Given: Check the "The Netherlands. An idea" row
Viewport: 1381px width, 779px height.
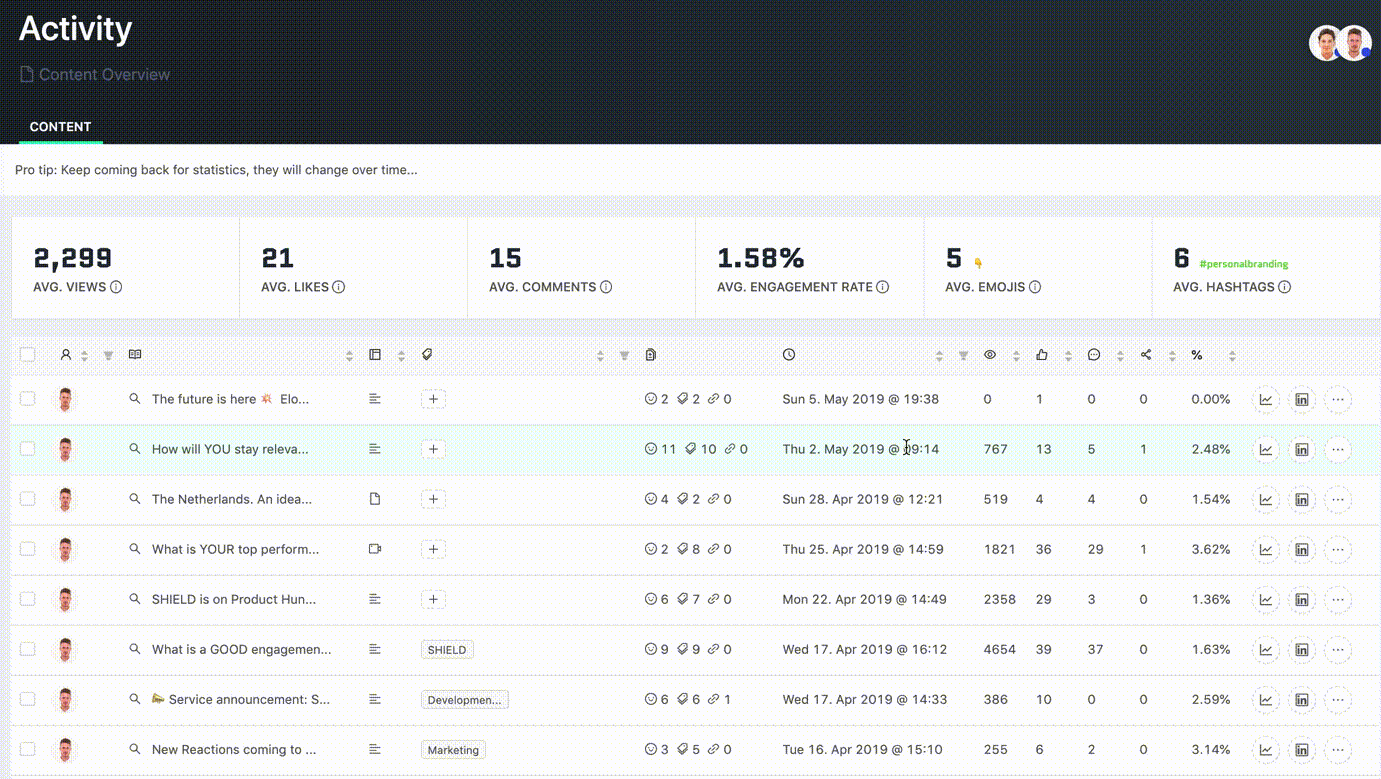Looking at the screenshot, I should tap(27, 498).
